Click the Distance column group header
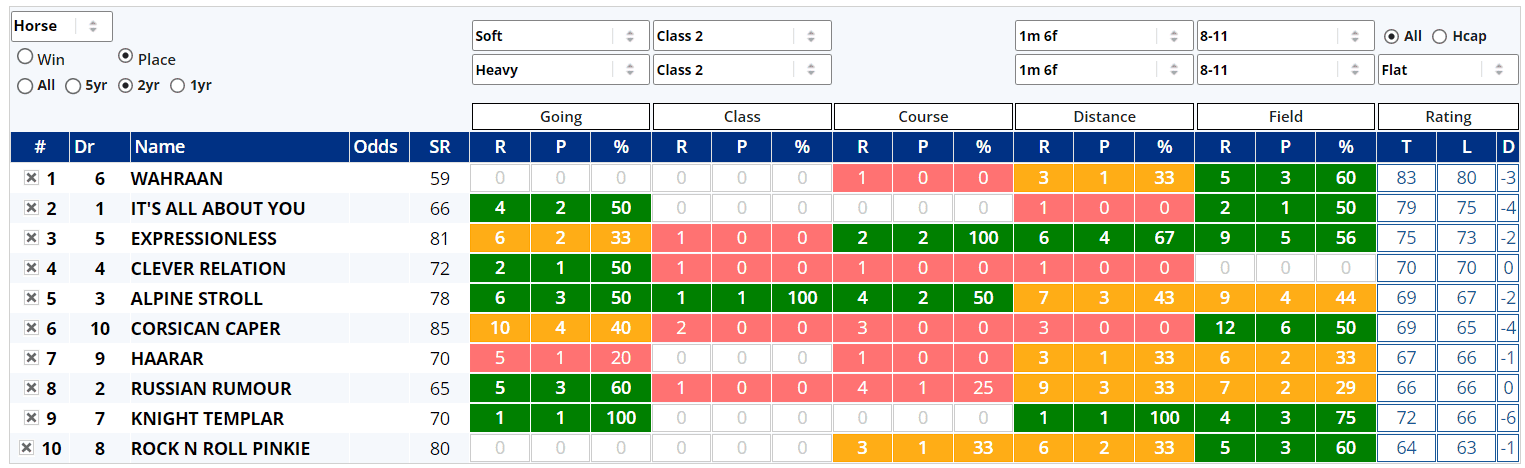The image size is (1525, 468). (x=1104, y=117)
